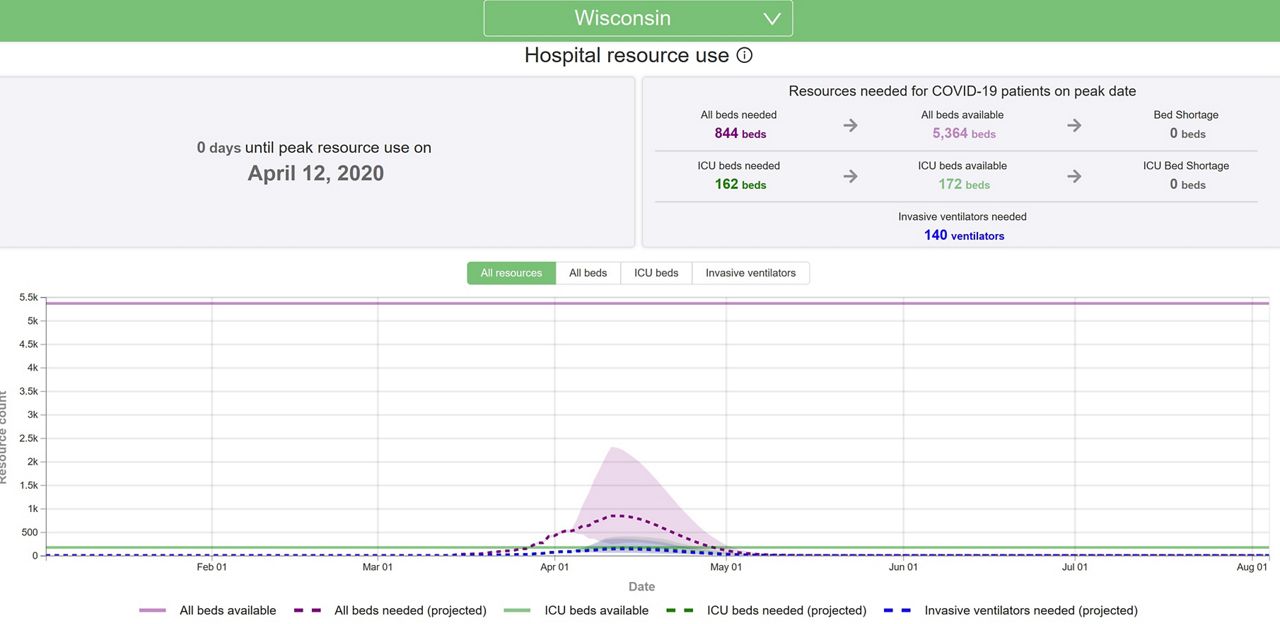
Task: Toggle the All beds available legend entry
Action: (x=208, y=610)
